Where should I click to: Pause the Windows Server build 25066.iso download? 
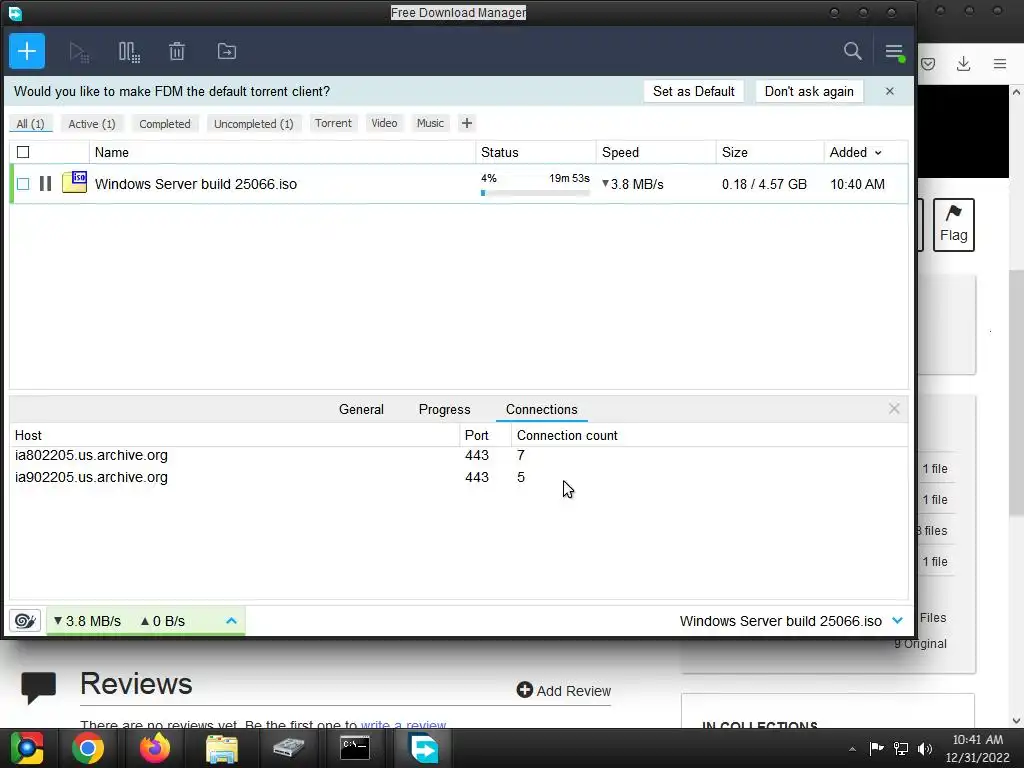pyautogui.click(x=45, y=184)
